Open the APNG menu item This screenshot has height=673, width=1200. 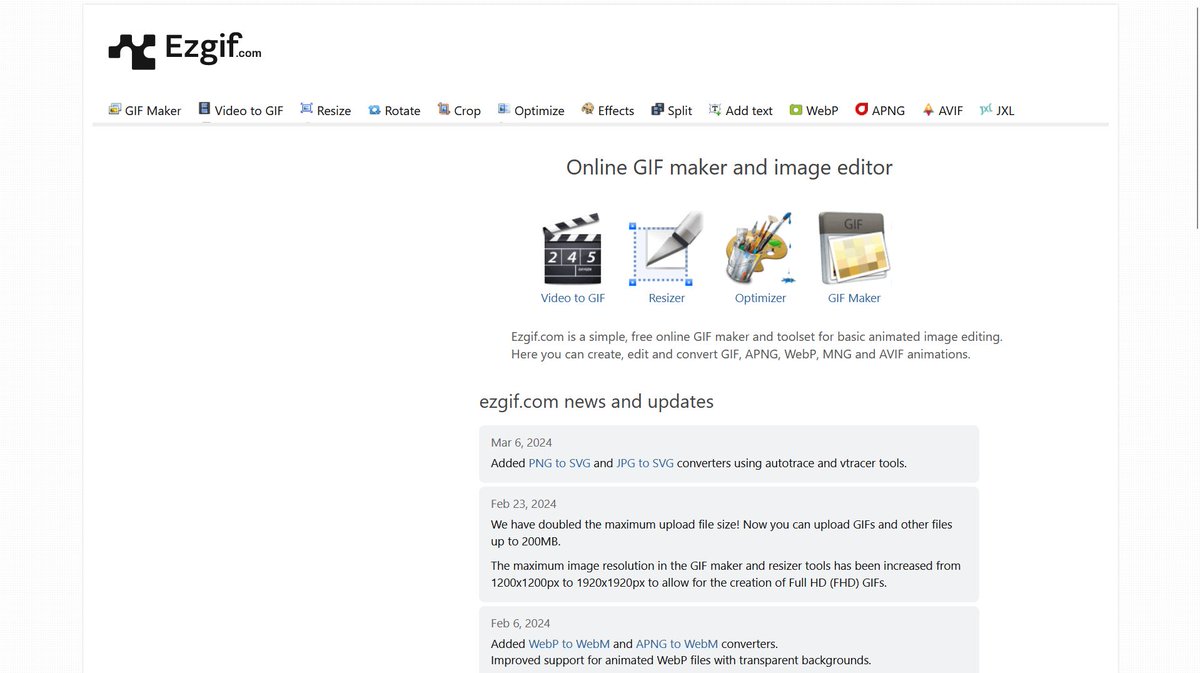(880, 110)
